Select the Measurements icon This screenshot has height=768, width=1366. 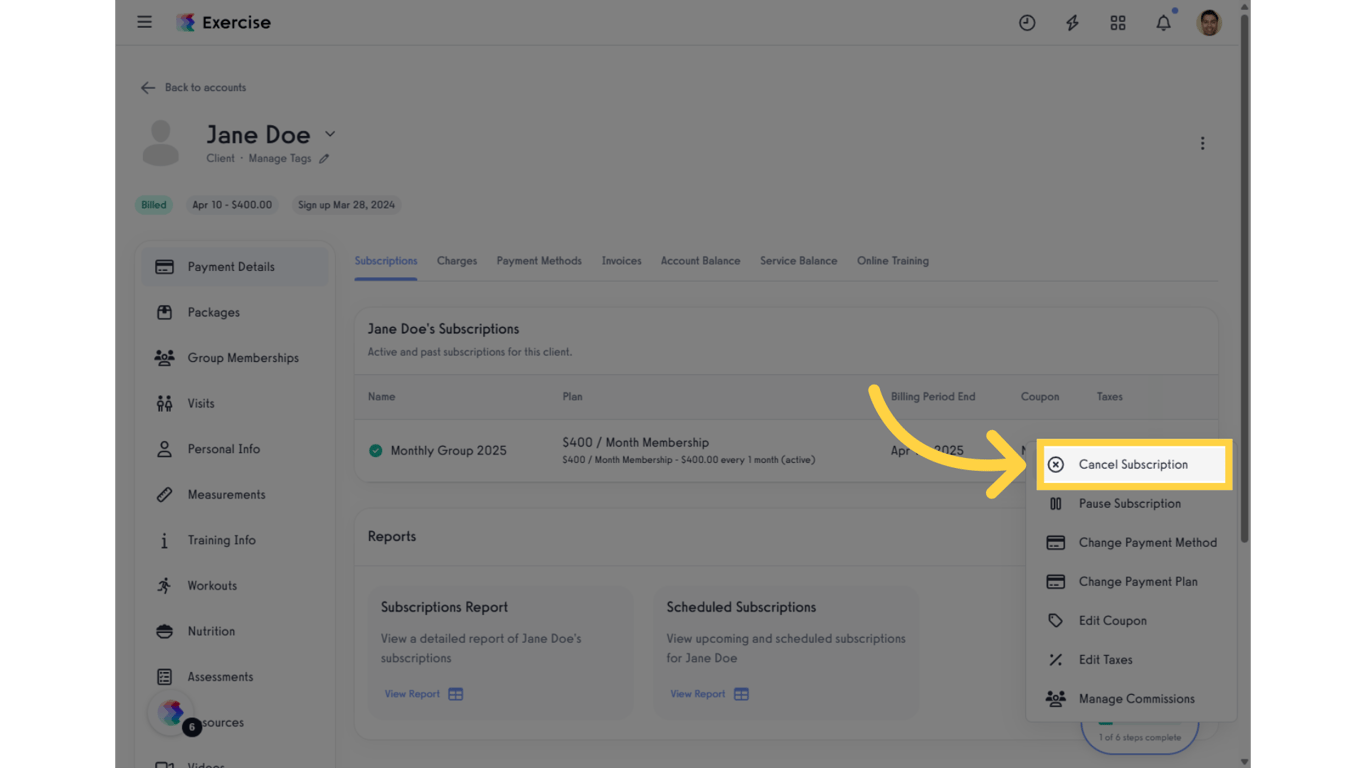coord(163,494)
